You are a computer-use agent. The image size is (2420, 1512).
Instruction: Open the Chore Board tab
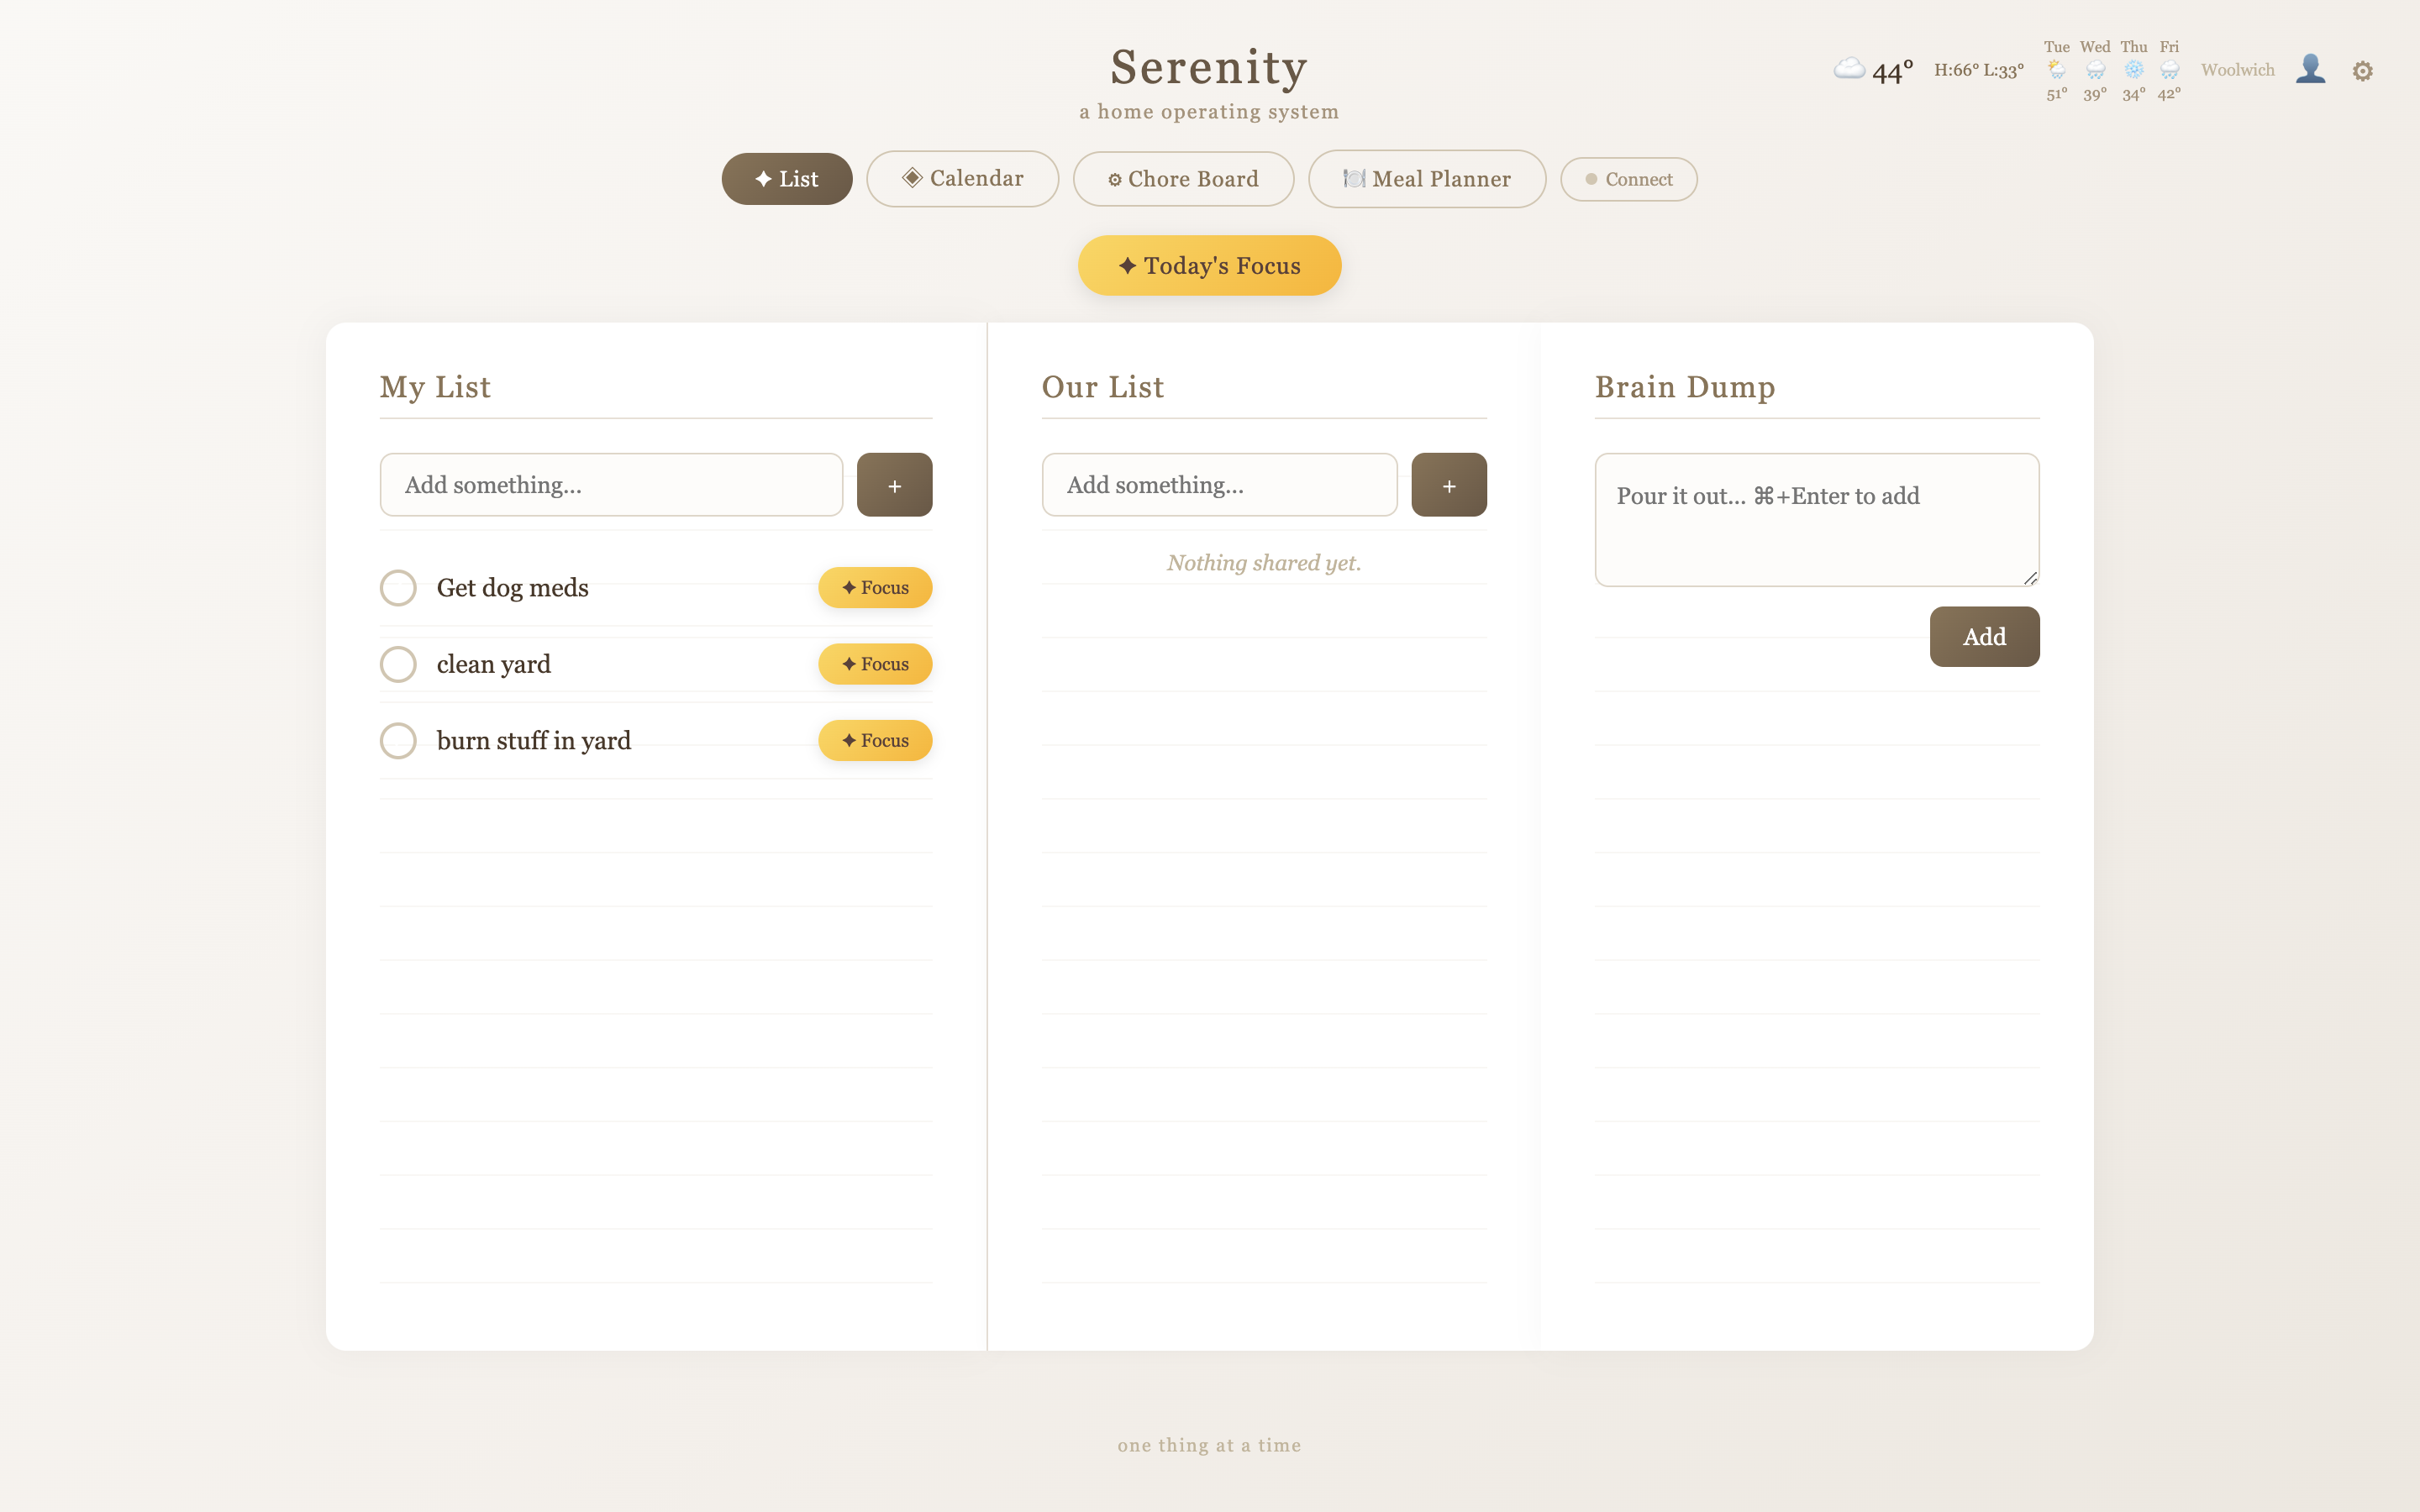1183,179
